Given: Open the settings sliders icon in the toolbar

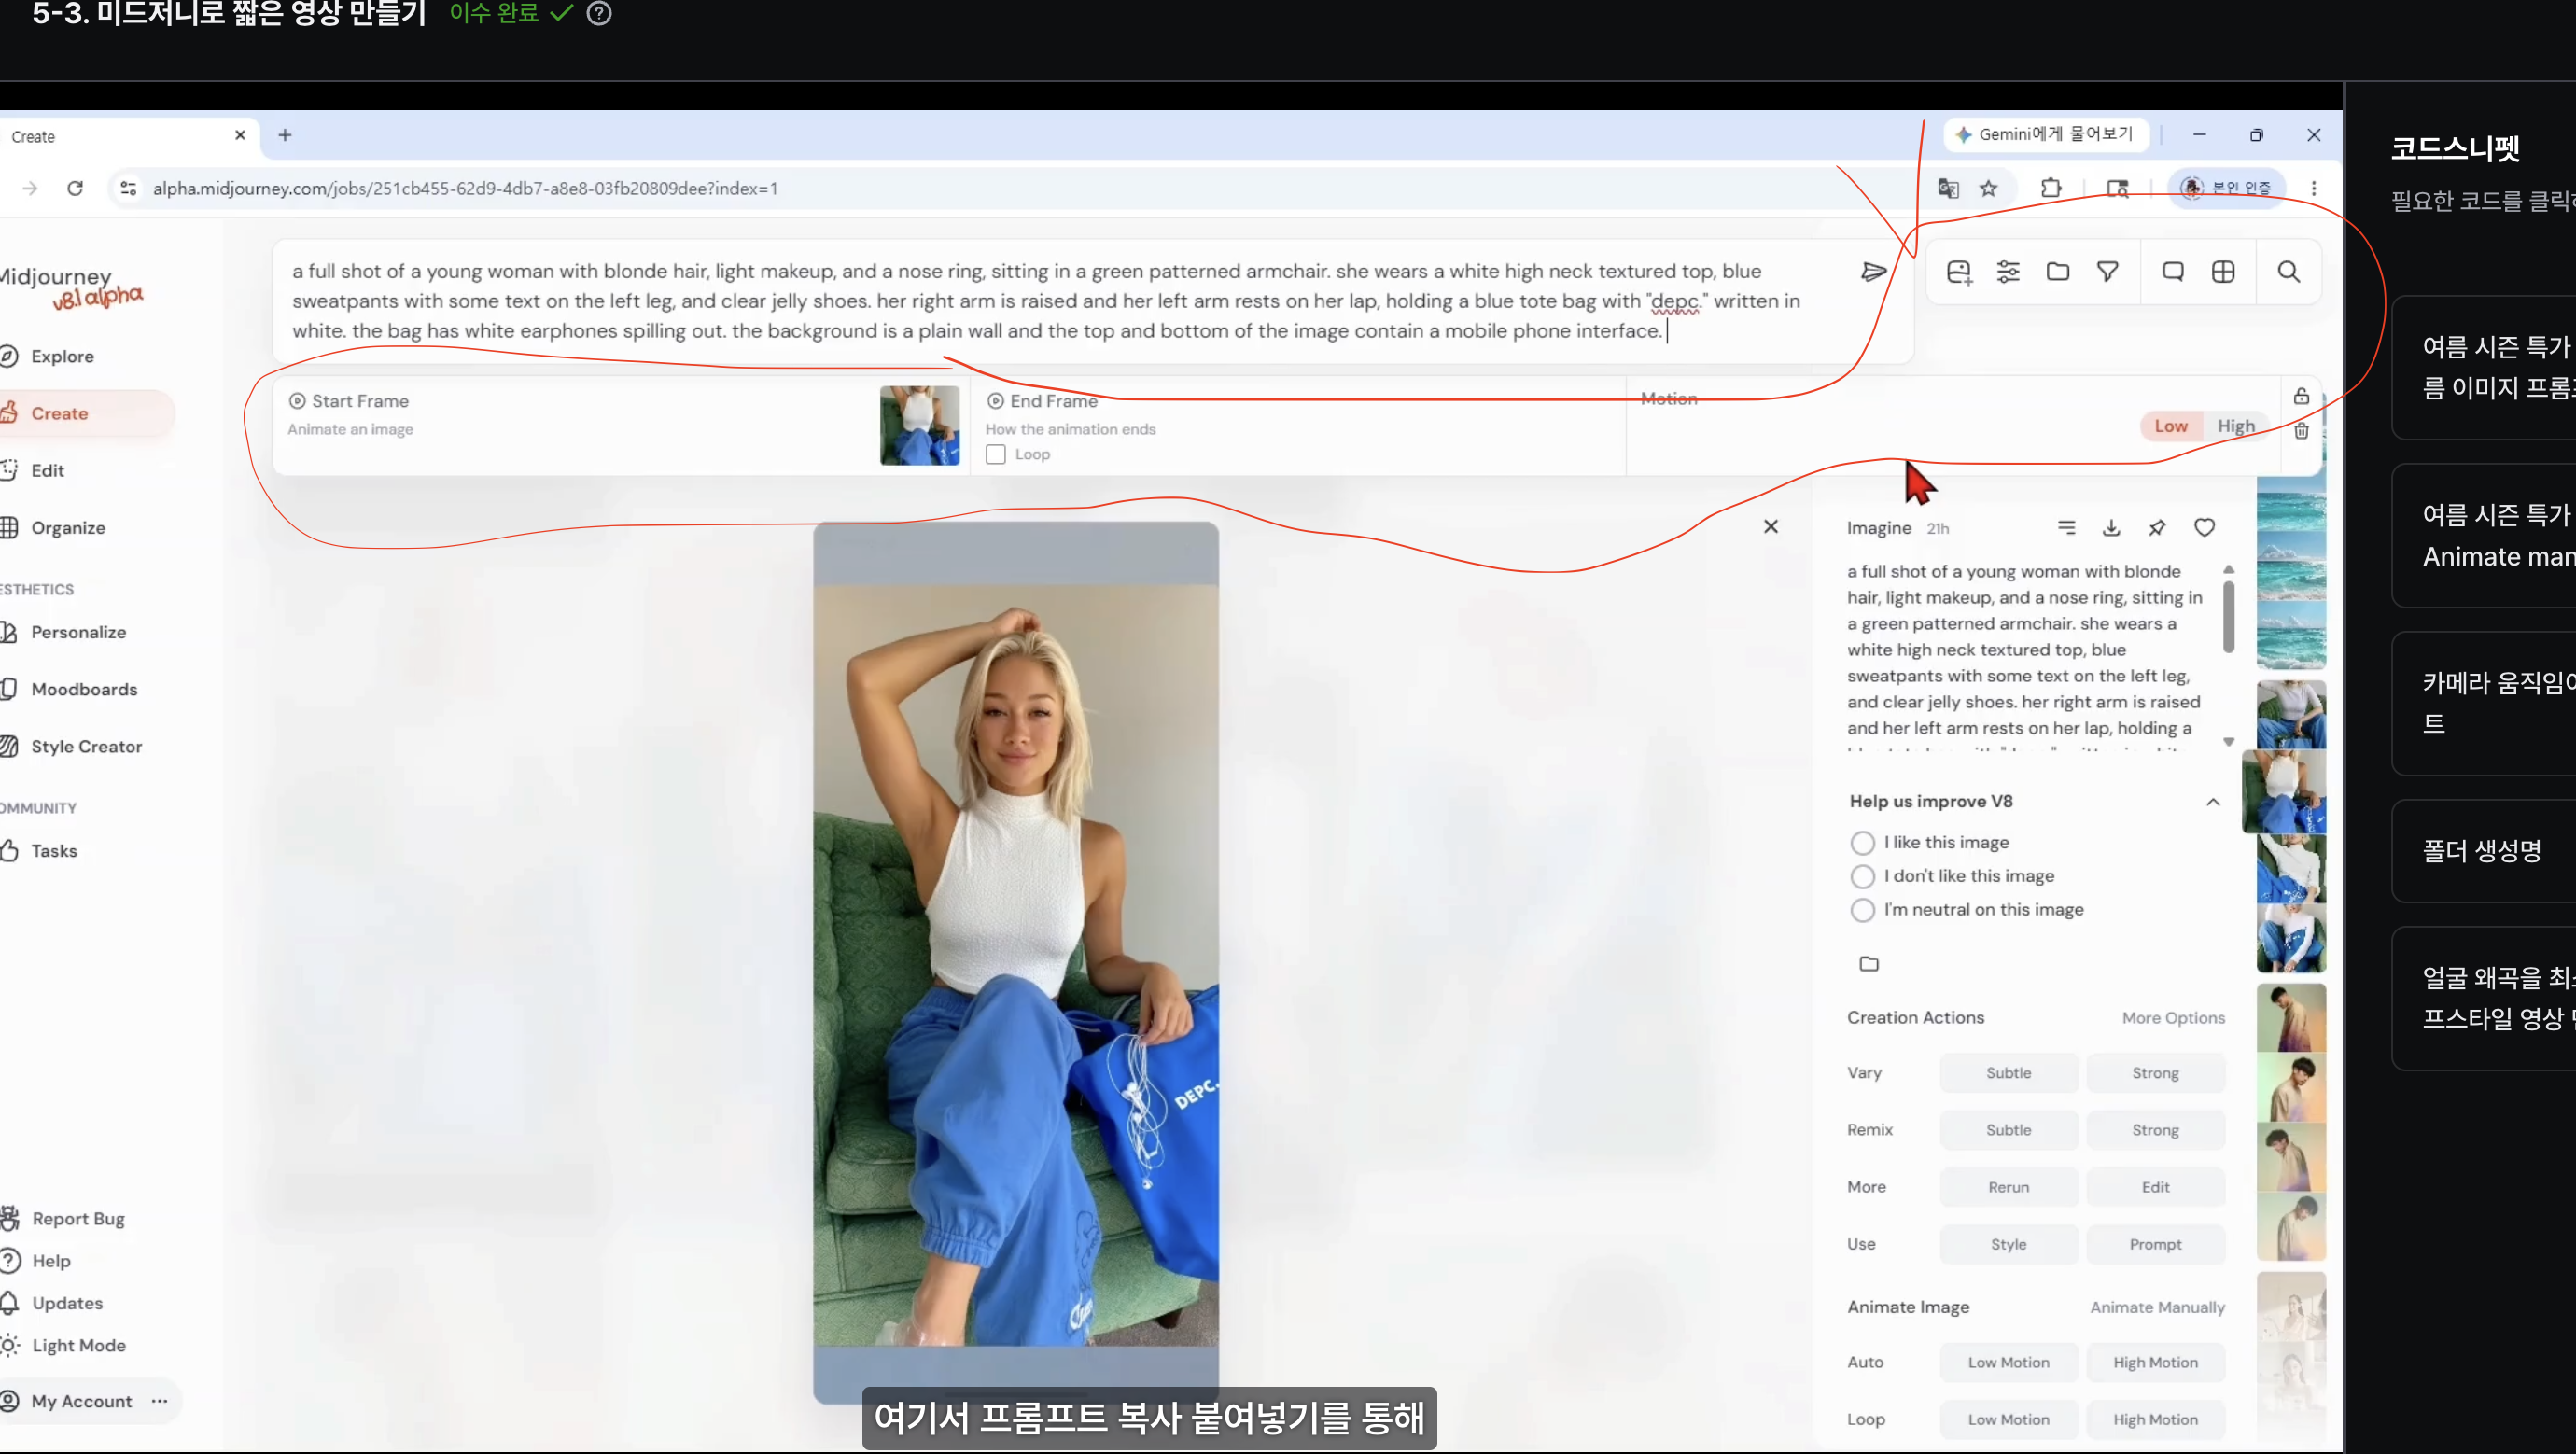Looking at the screenshot, I should coord(2008,272).
